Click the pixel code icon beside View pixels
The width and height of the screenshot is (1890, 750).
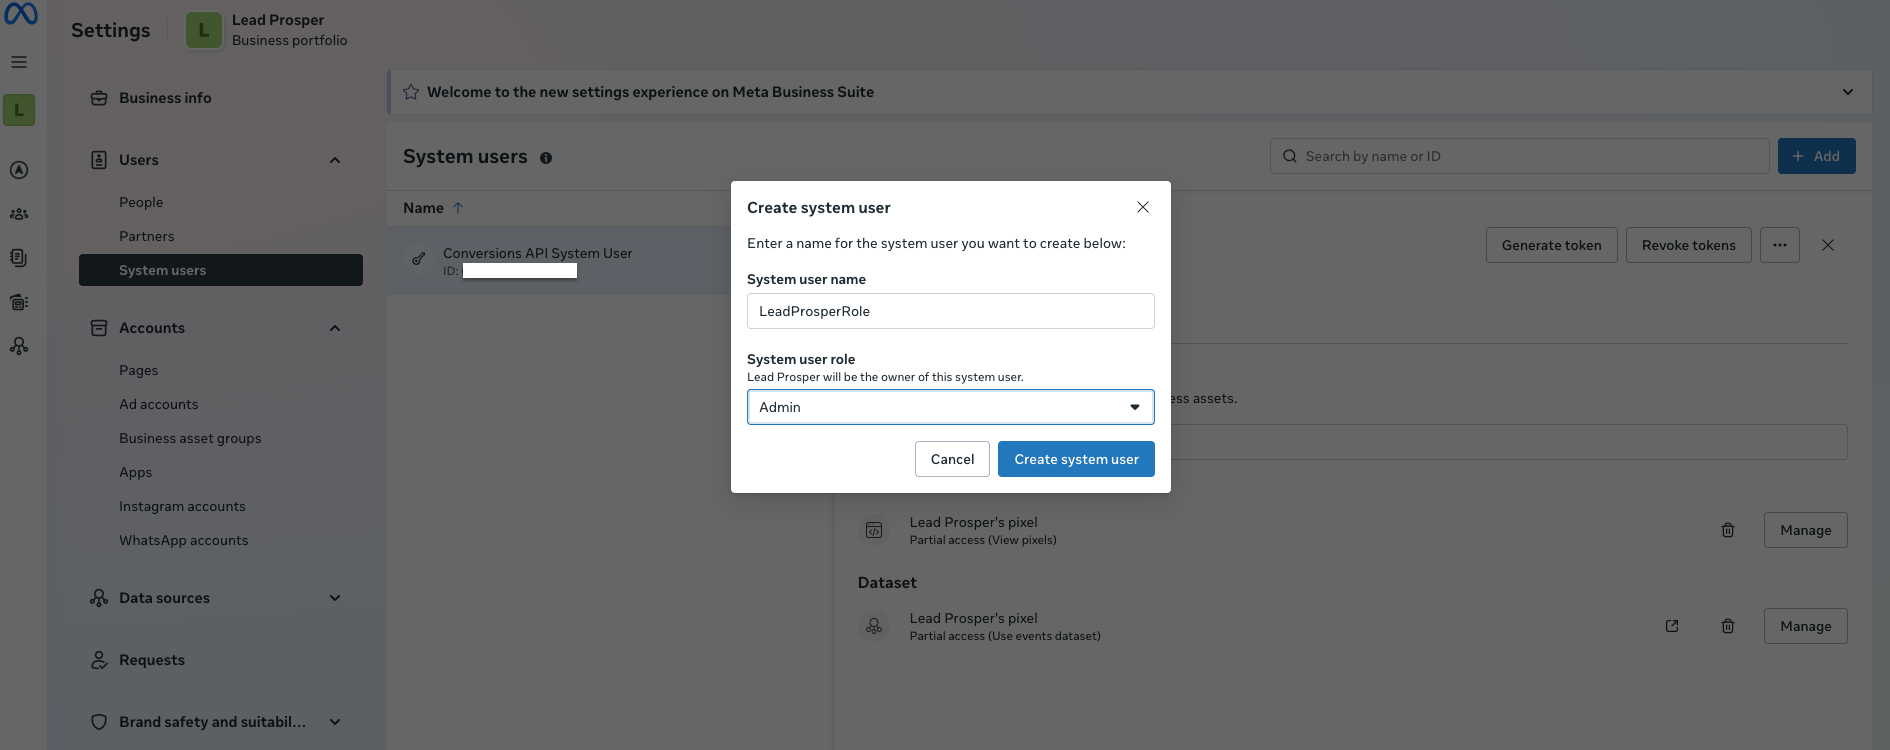coord(874,530)
